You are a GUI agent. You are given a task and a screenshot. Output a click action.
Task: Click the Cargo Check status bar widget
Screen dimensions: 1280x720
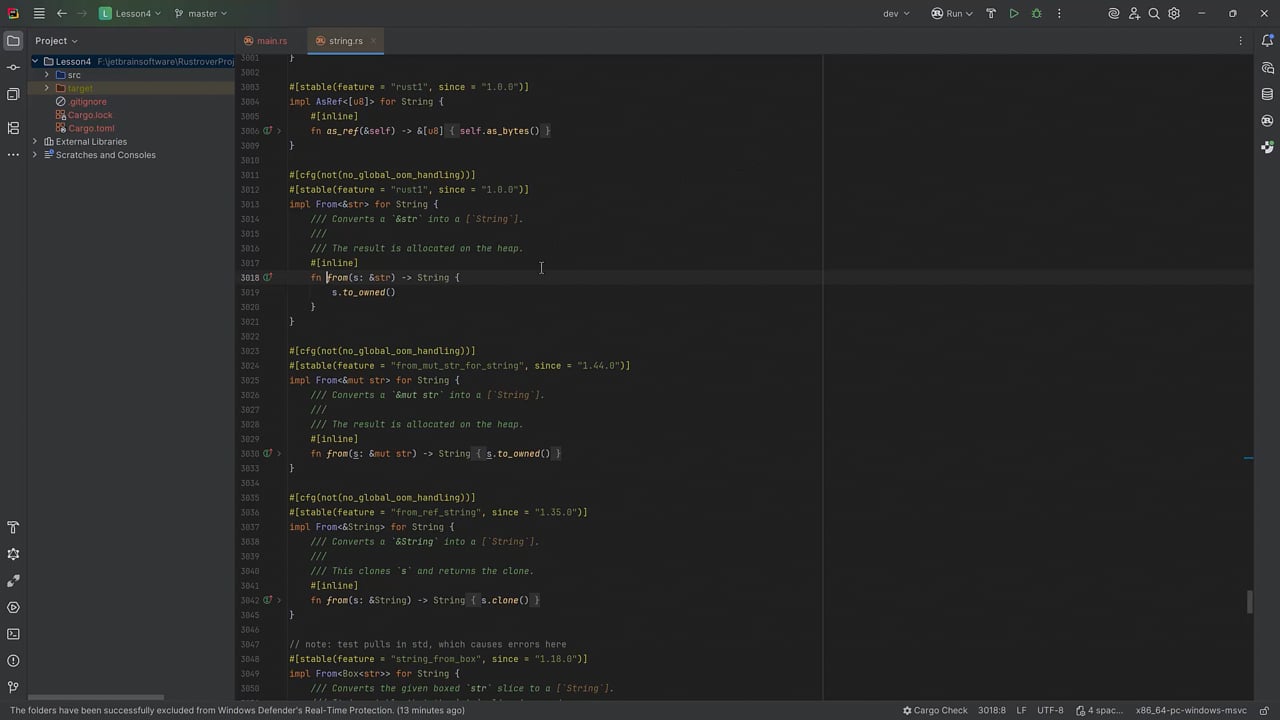point(935,710)
